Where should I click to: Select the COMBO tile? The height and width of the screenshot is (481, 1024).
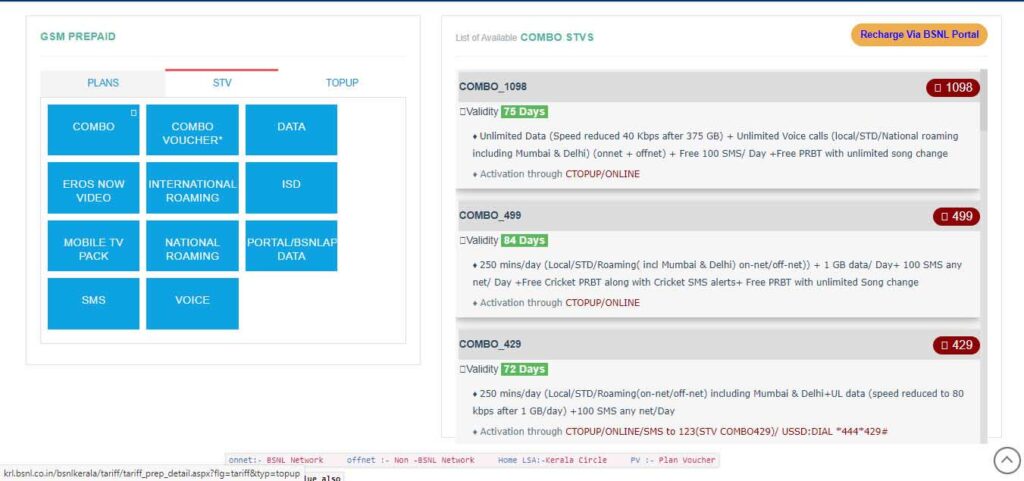[93, 129]
